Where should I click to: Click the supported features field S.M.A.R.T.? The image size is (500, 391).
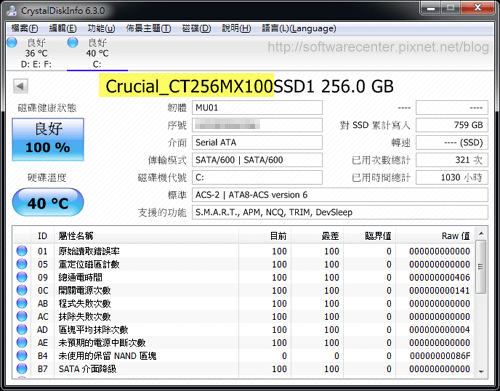pyautogui.click(x=340, y=212)
